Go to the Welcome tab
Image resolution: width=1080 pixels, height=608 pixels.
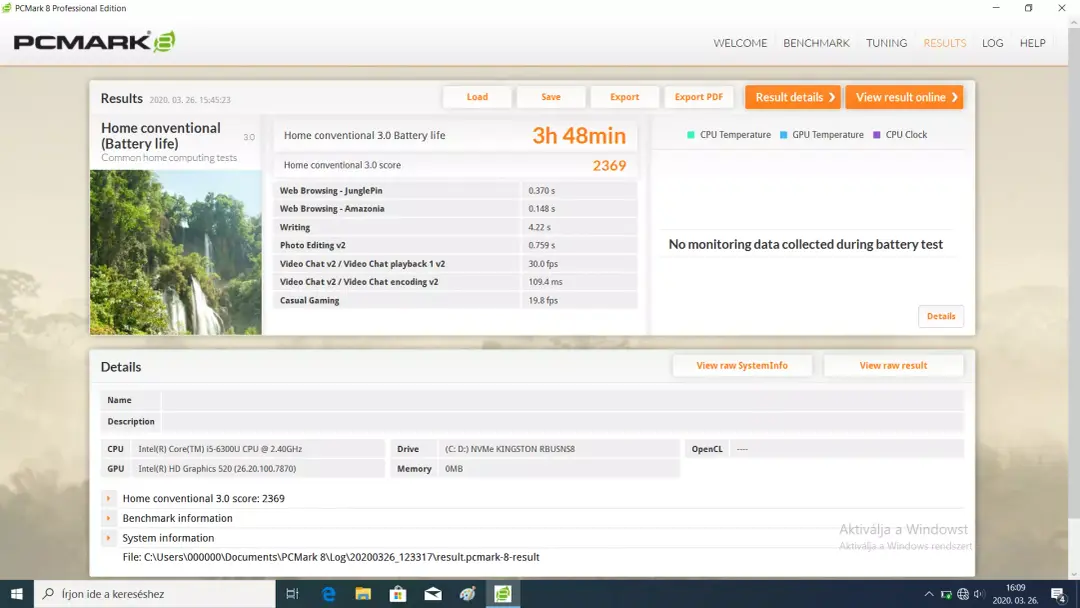[x=740, y=43]
